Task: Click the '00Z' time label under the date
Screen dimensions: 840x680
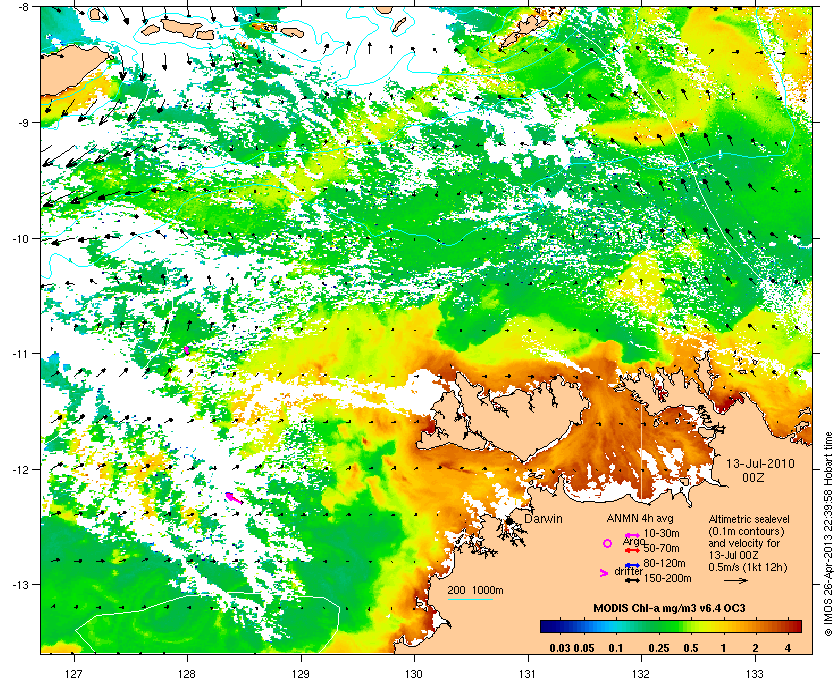Action: point(753,477)
